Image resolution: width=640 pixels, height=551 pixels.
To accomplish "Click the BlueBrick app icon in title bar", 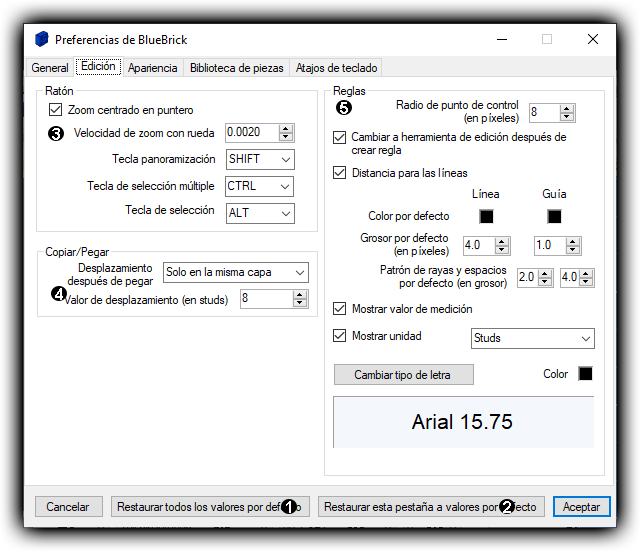I will pyautogui.click(x=42, y=40).
